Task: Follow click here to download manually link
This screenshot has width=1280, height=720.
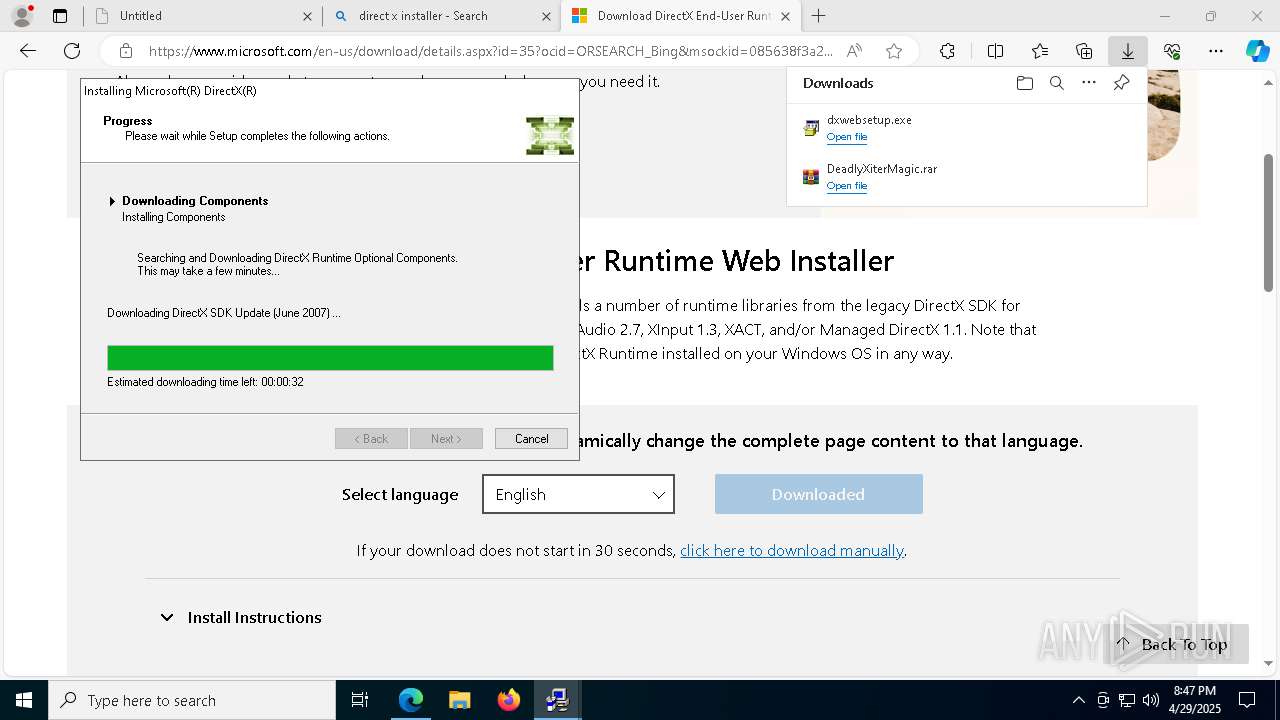Action: pyautogui.click(x=792, y=550)
